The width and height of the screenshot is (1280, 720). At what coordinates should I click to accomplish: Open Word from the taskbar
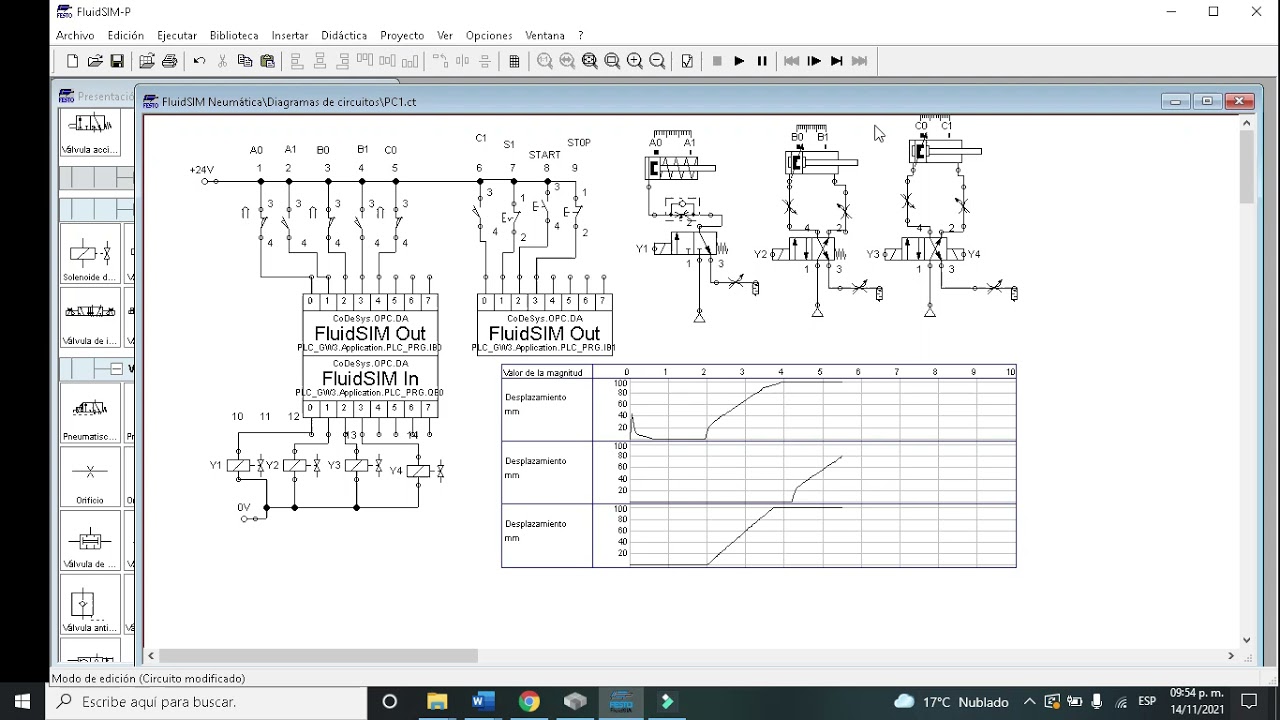(x=483, y=701)
